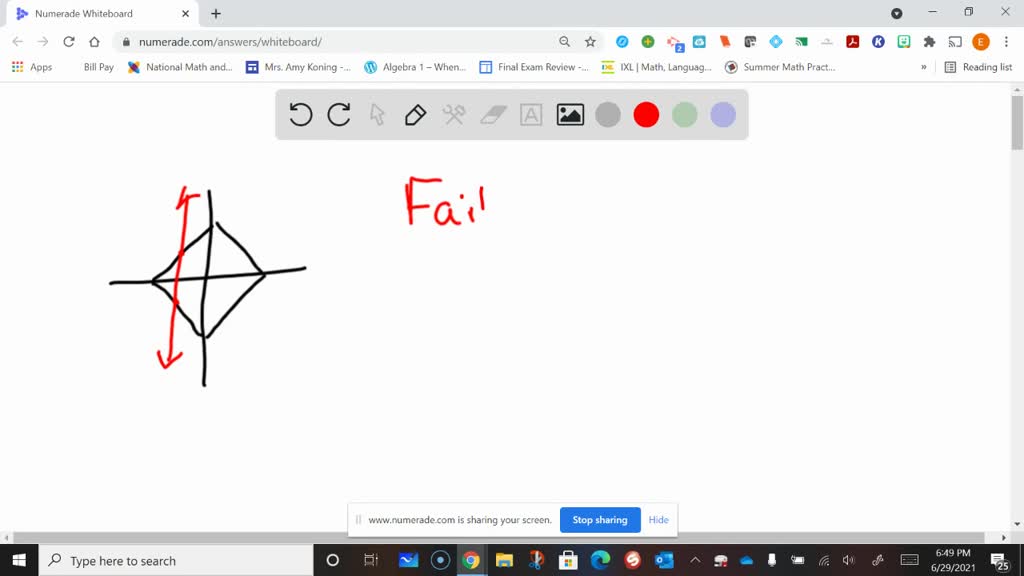Select the text box tool
This screenshot has width=1024, height=576.
pos(531,115)
